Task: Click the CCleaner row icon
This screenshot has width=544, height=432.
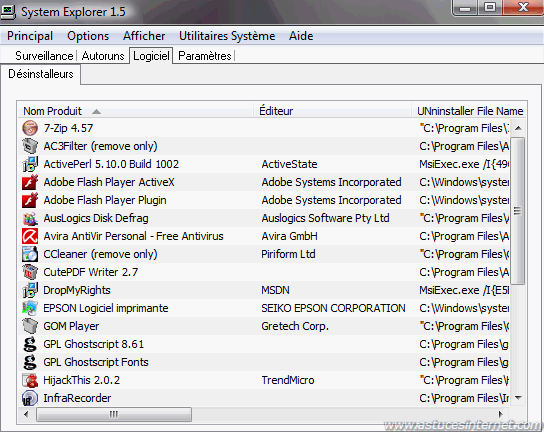Action: (x=30, y=254)
